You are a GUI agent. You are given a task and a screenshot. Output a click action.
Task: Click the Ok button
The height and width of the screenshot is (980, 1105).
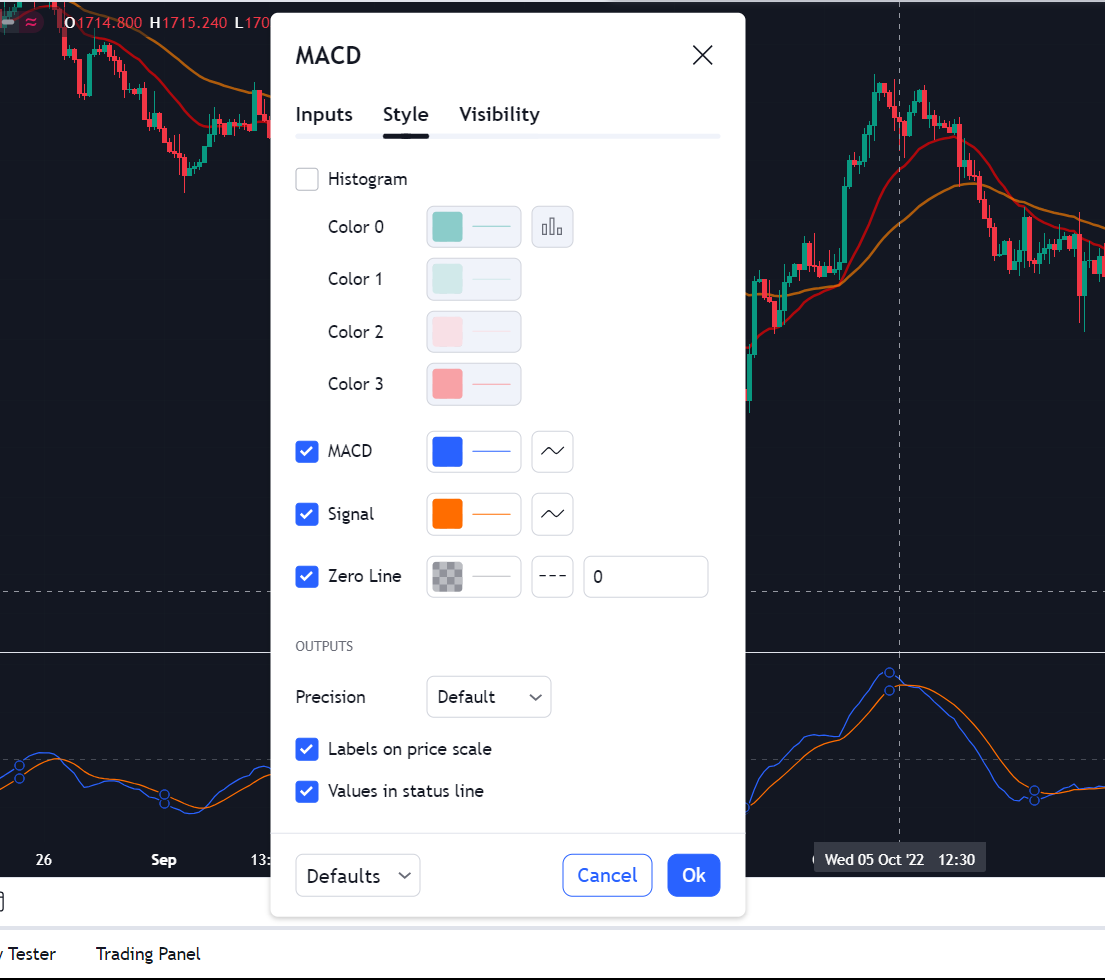(x=693, y=875)
